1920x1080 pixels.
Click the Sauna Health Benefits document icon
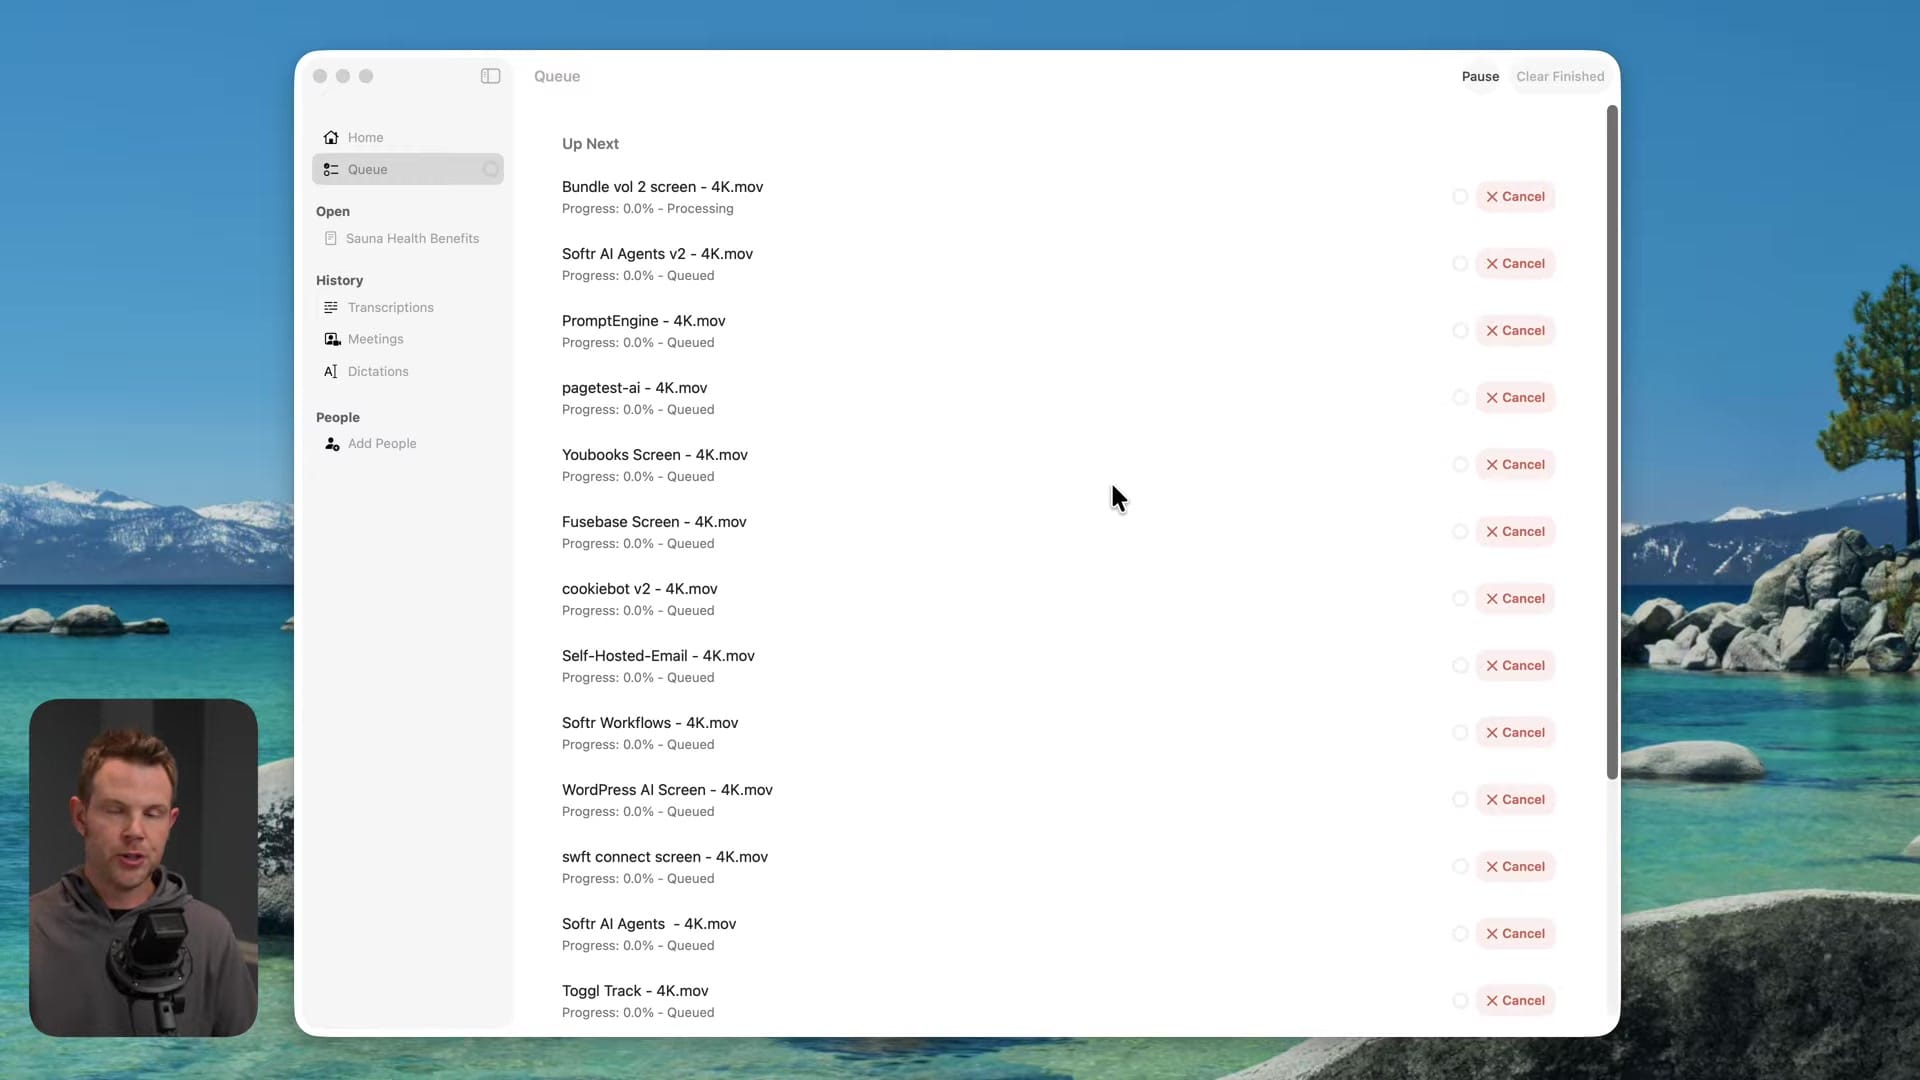[331, 238]
